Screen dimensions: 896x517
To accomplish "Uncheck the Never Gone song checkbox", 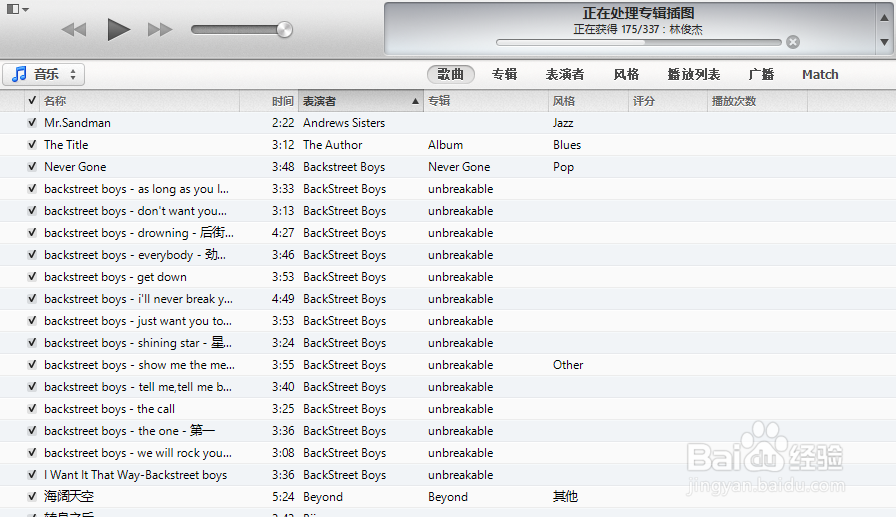I will [x=32, y=167].
